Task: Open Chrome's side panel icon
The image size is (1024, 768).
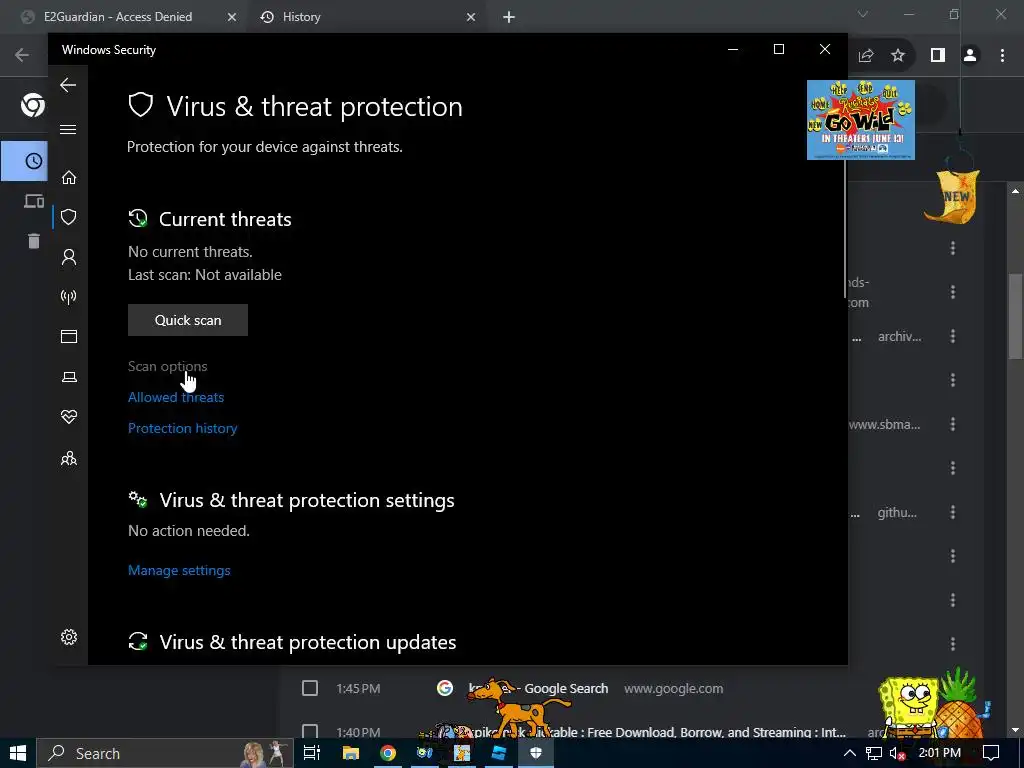Action: point(938,56)
